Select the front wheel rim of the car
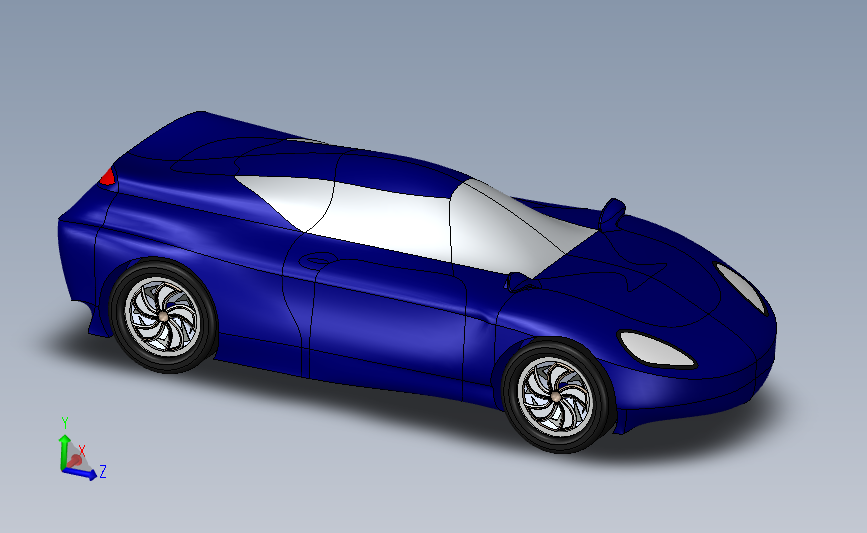The image size is (867, 533). coord(555,395)
